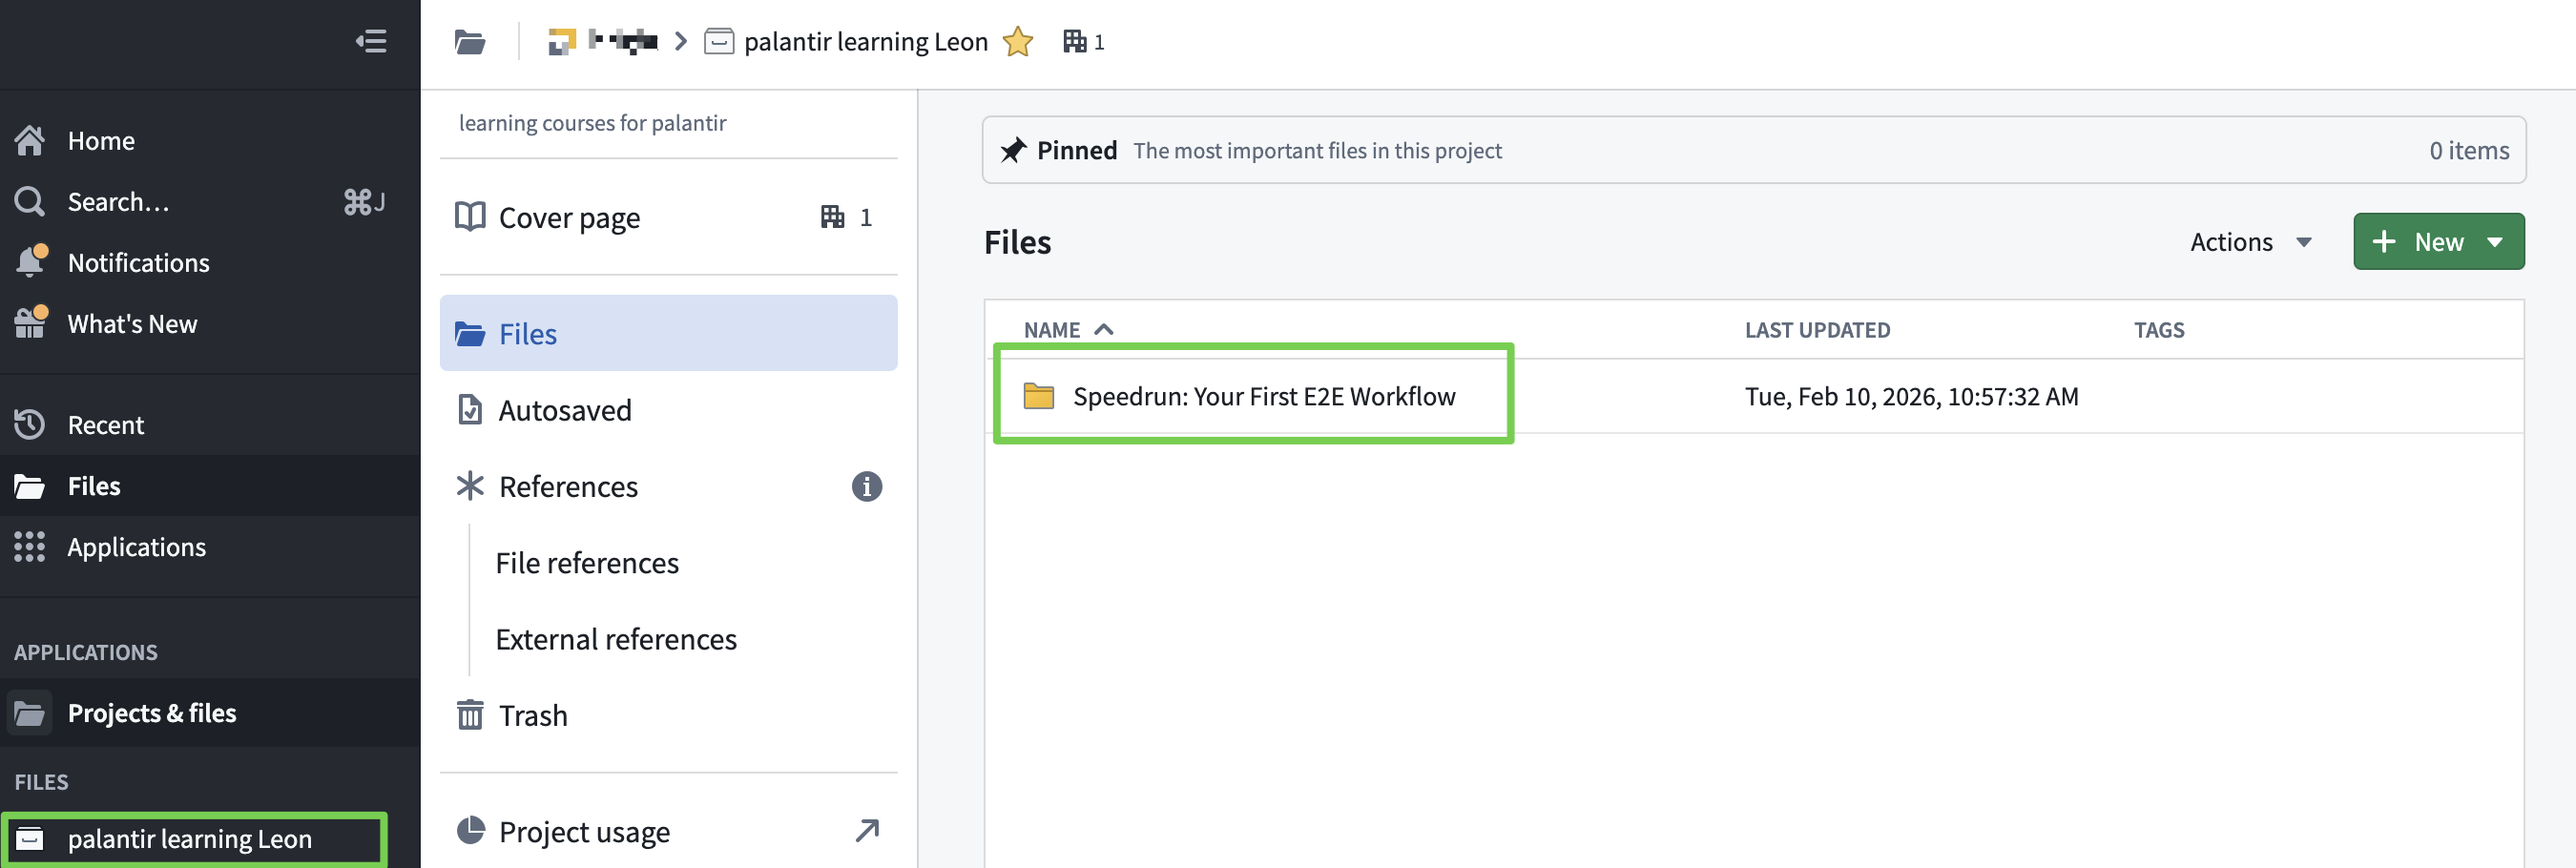Open External references item
Viewport: 2576px width, 868px height.
tap(615, 639)
